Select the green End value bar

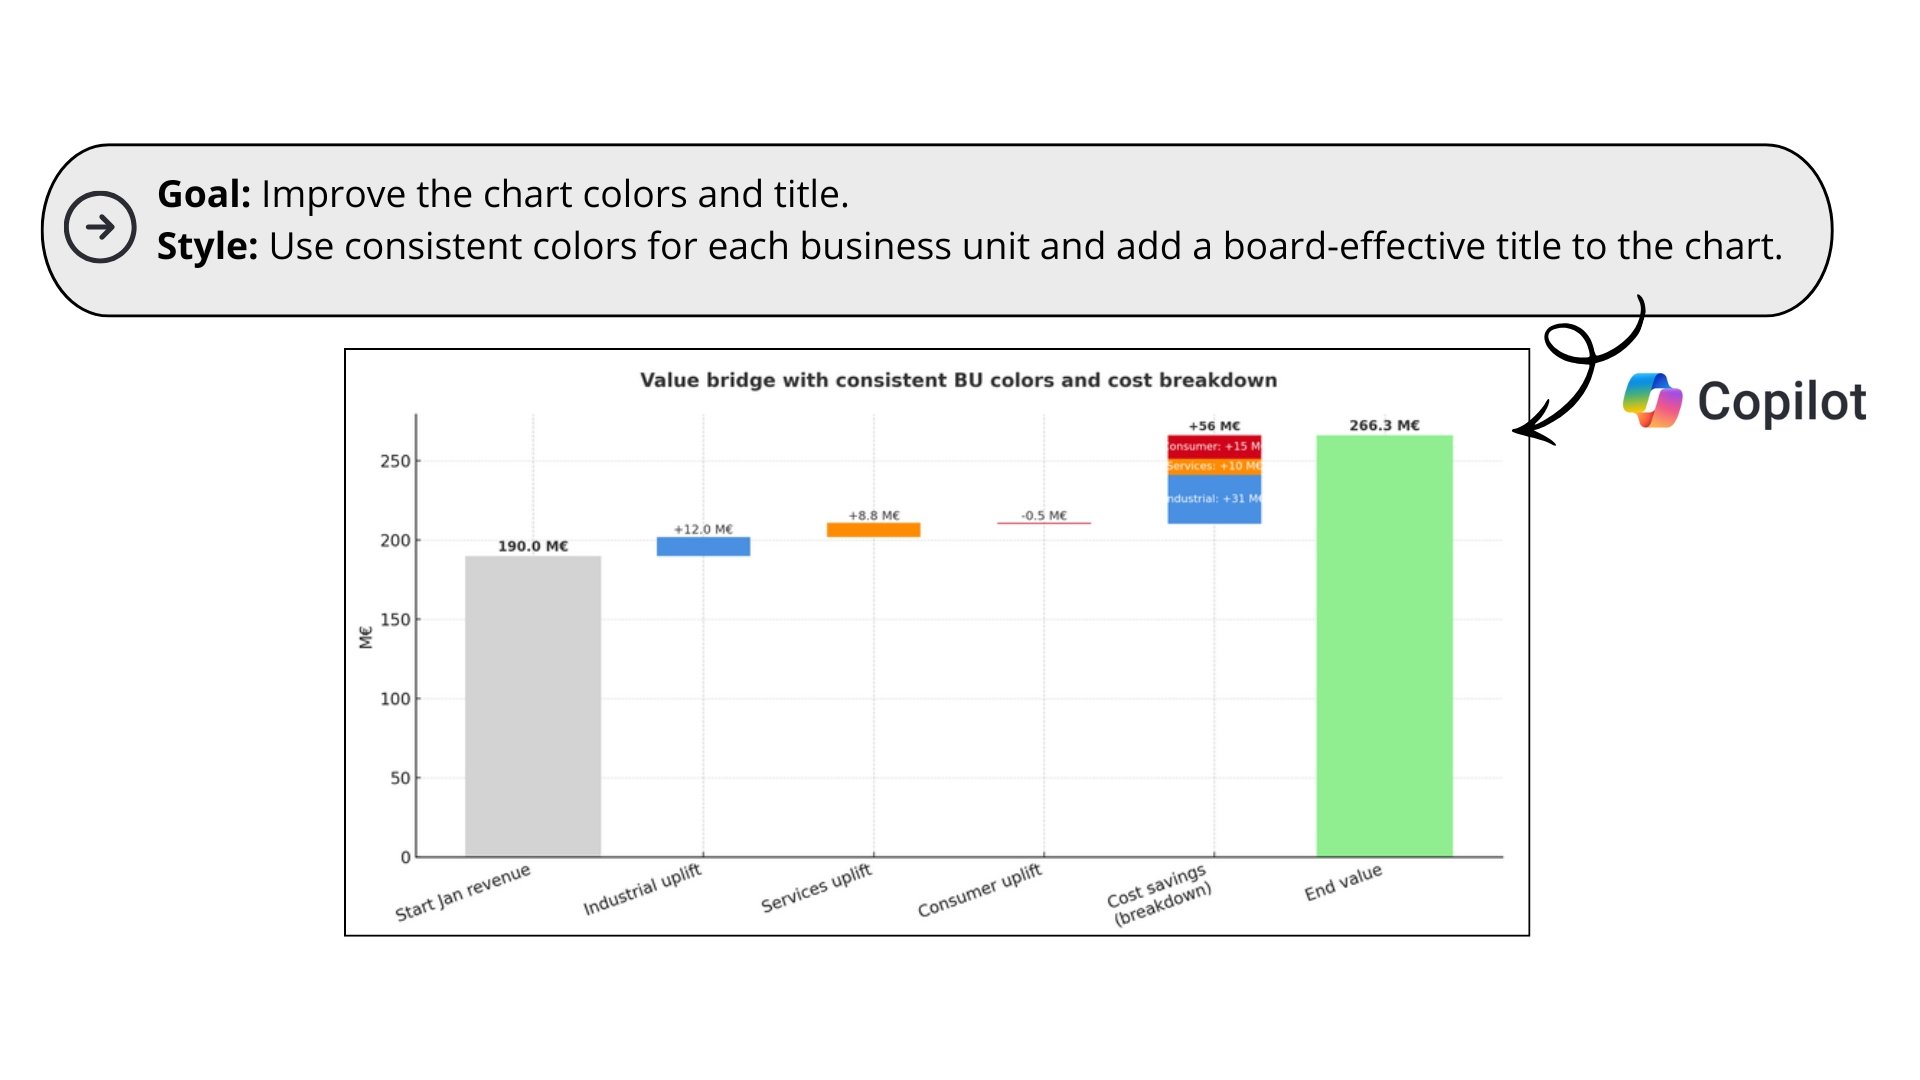point(1384,645)
